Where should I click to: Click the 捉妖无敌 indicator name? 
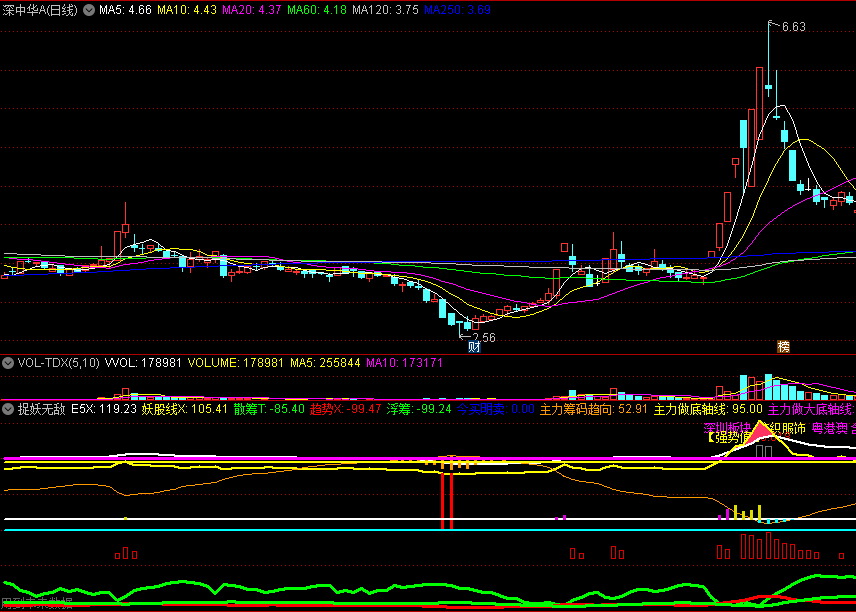point(41,409)
